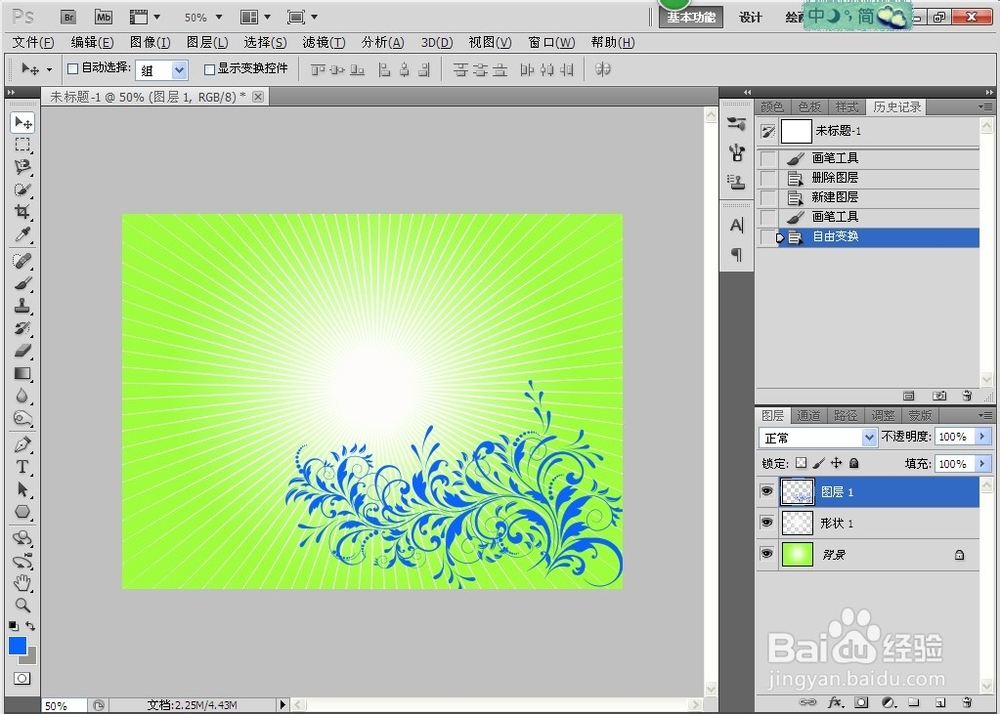Select the 设计 workspace button
This screenshot has height=714, width=1000.
click(x=751, y=17)
